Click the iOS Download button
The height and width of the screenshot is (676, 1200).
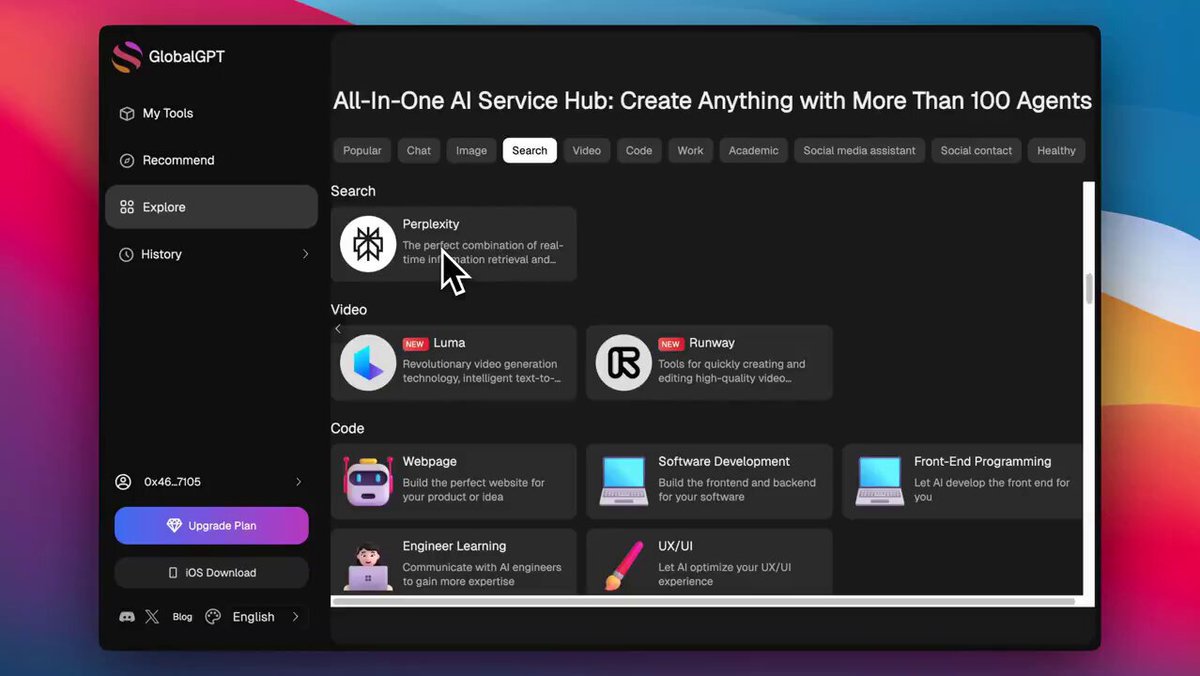click(x=212, y=573)
